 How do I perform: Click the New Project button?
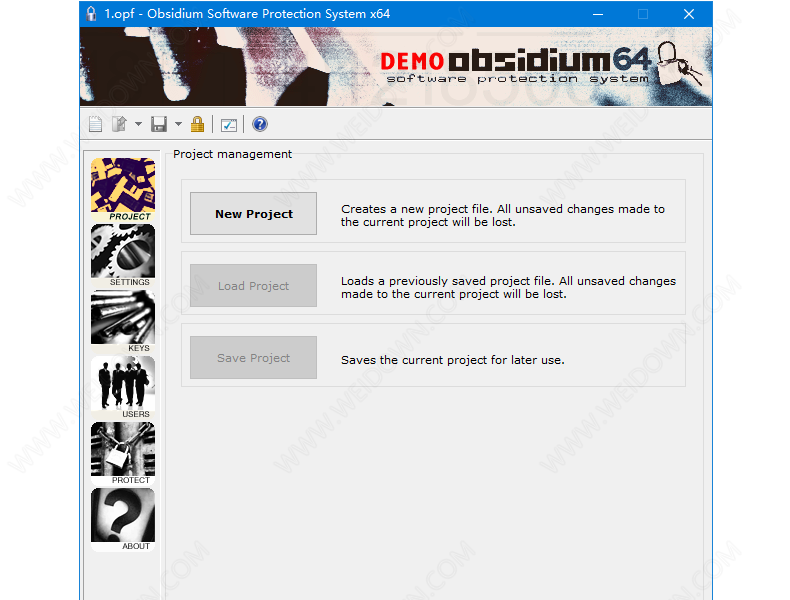tap(253, 214)
